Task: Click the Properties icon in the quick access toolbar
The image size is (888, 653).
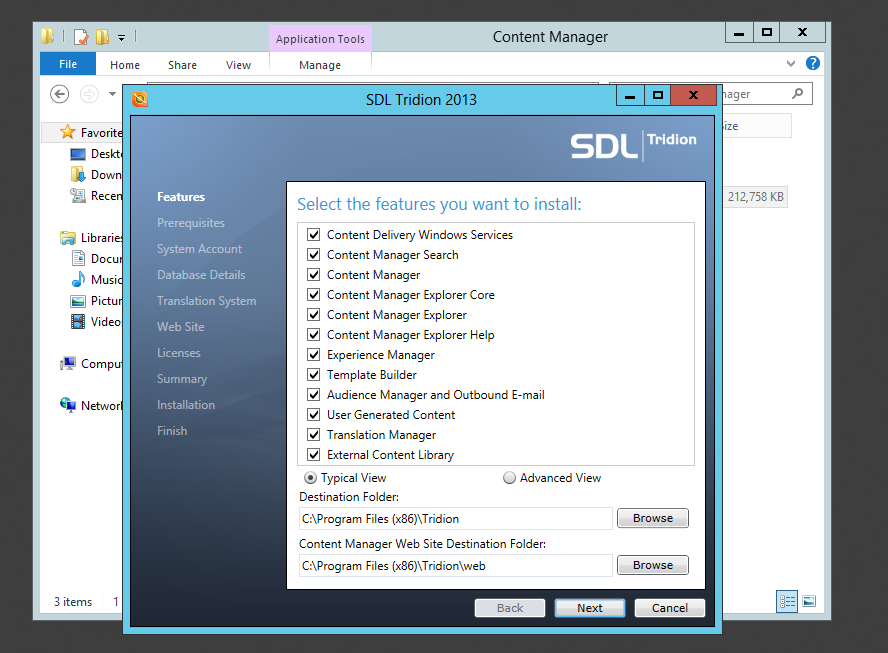Action: click(x=81, y=37)
